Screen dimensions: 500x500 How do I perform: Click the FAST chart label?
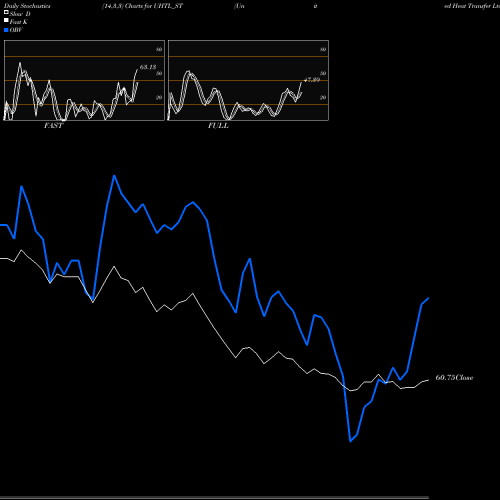53,126
